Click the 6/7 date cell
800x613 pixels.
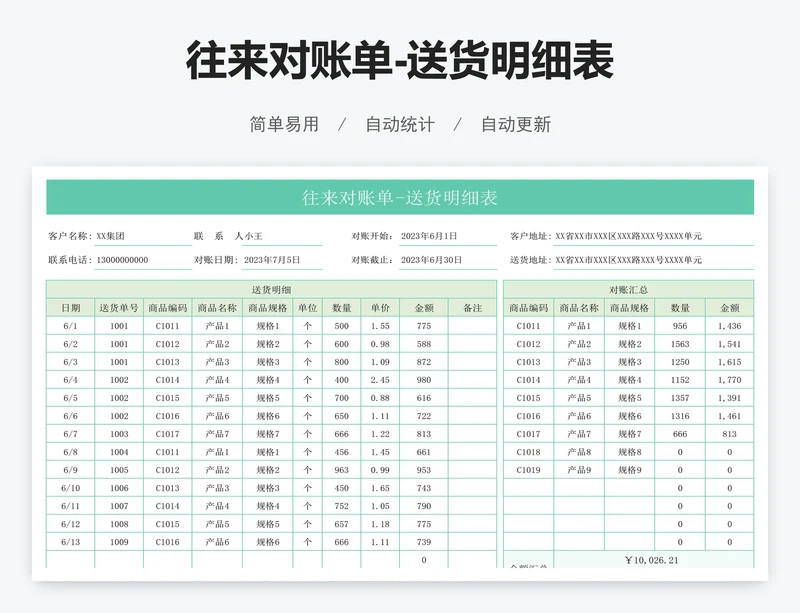(70, 434)
